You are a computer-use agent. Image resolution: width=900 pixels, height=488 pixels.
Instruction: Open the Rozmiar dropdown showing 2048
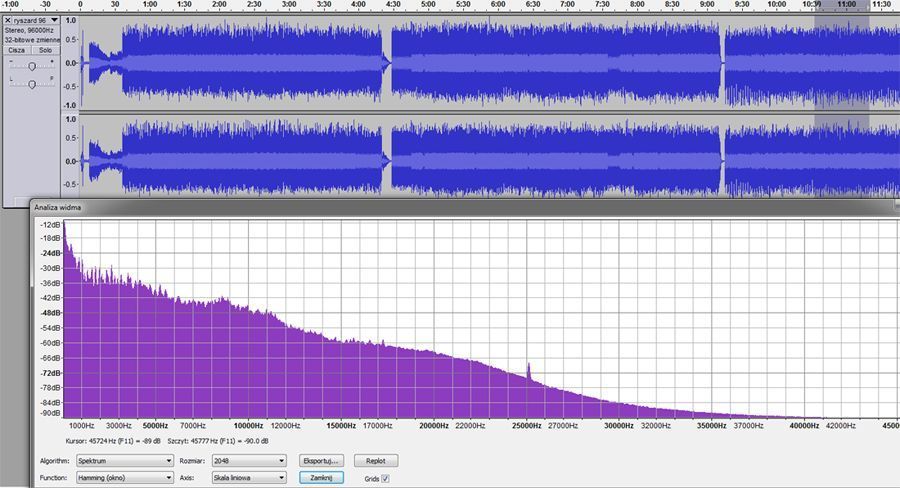(249, 460)
